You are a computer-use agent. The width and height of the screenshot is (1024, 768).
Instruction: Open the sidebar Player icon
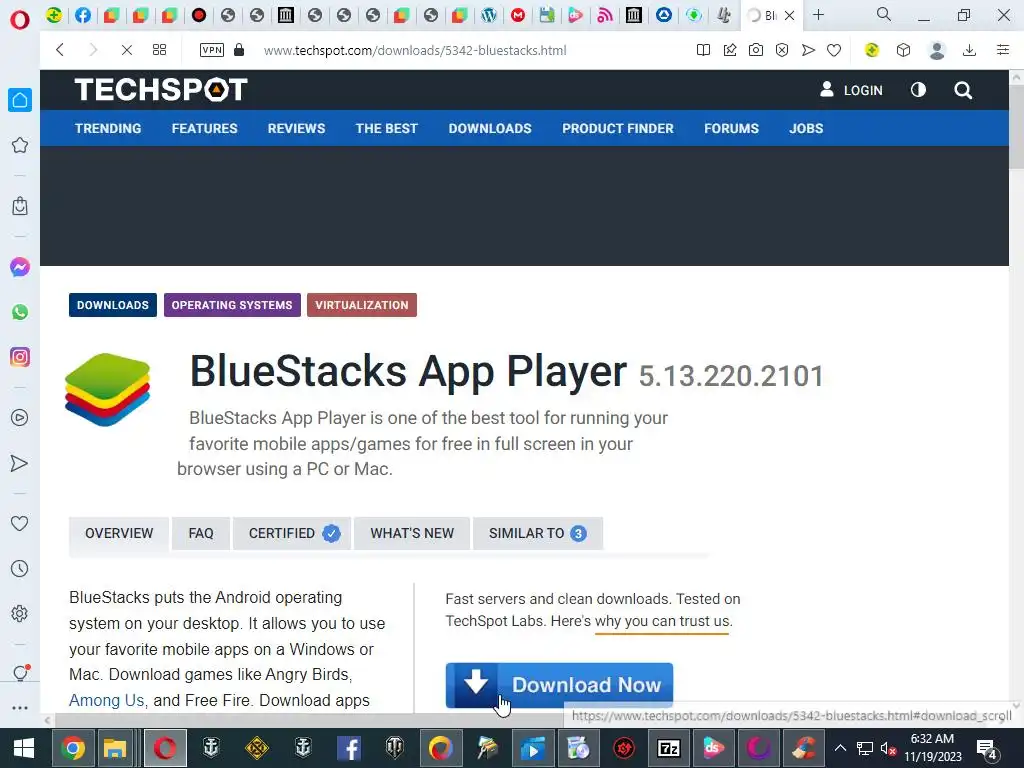click(20, 418)
